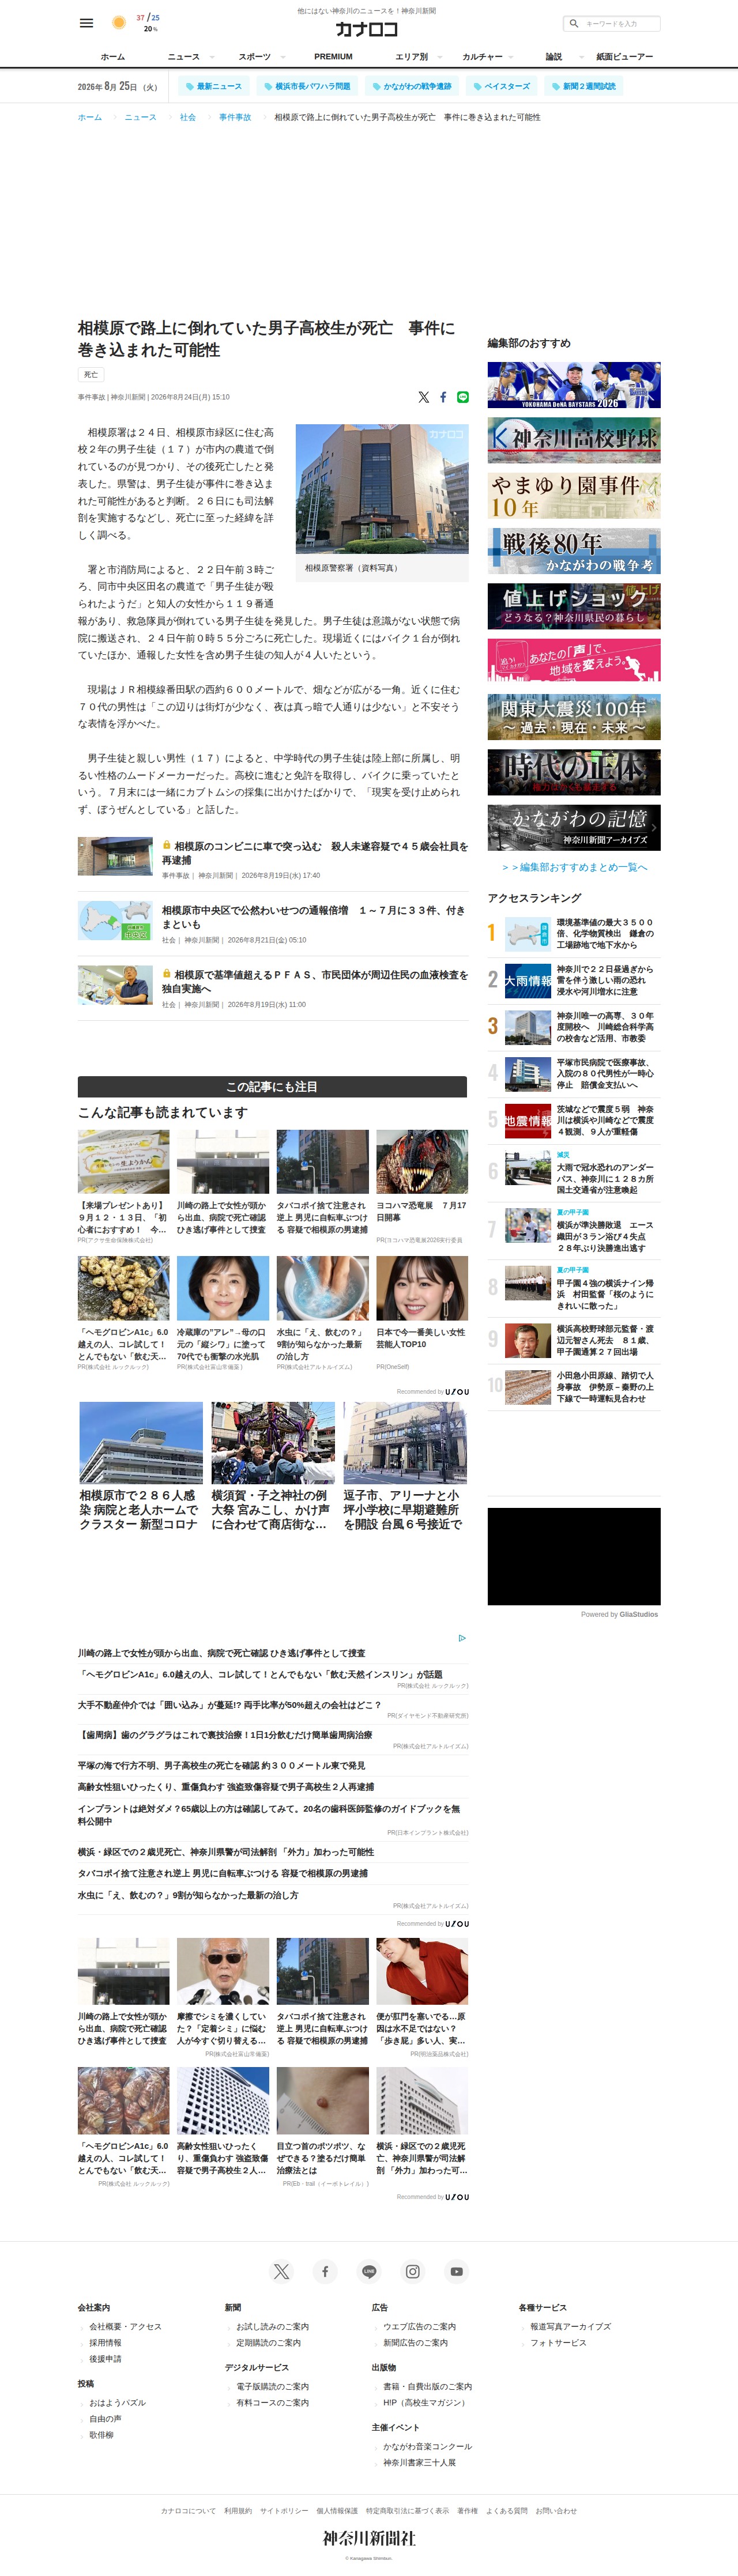Open related article about コンビニ車突っ込み

tap(314, 852)
